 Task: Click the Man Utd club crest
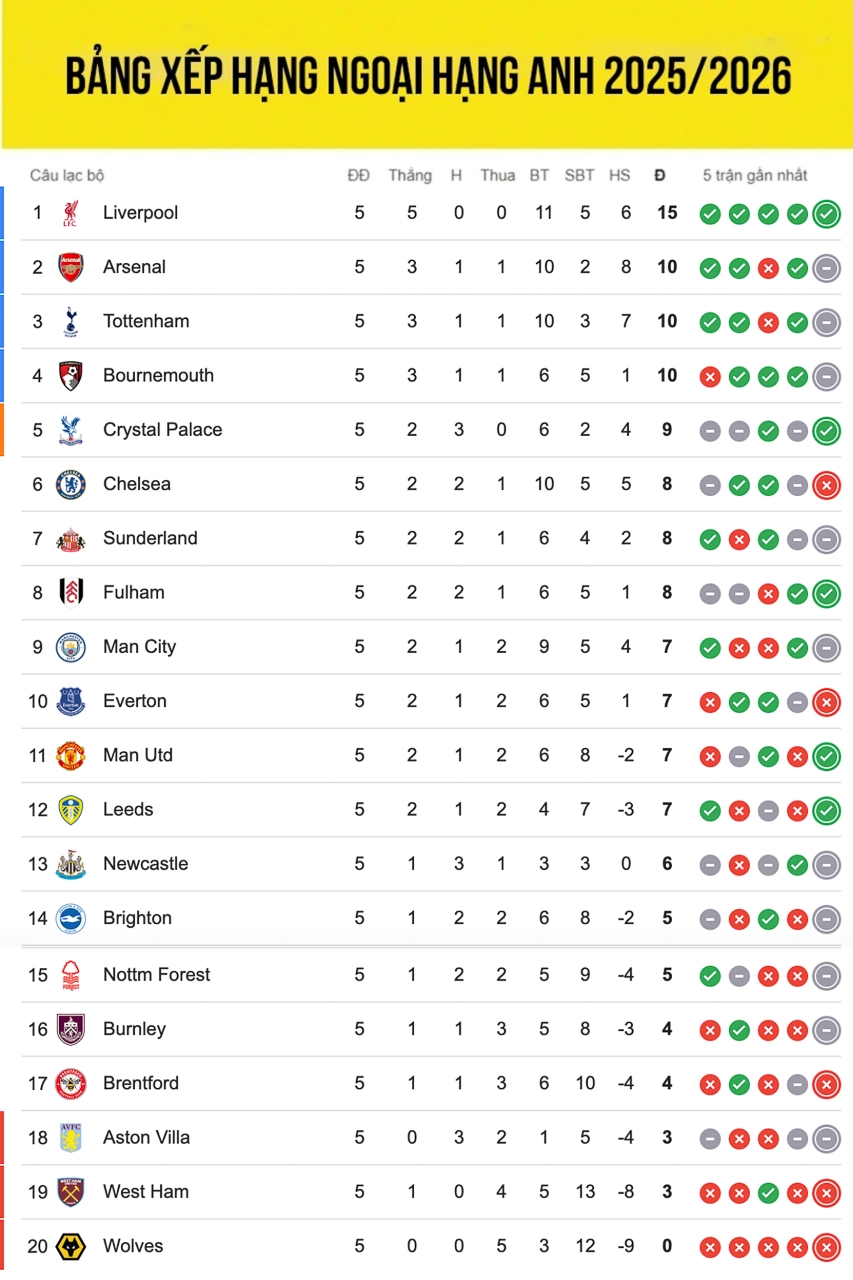coord(70,755)
